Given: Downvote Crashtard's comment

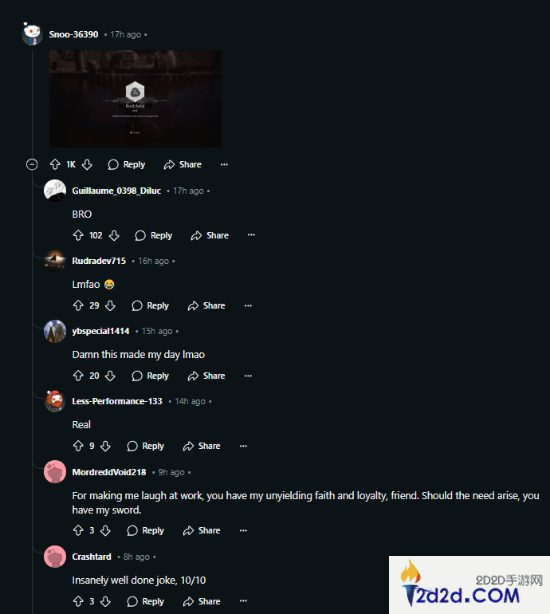Looking at the screenshot, I should coord(105,601).
